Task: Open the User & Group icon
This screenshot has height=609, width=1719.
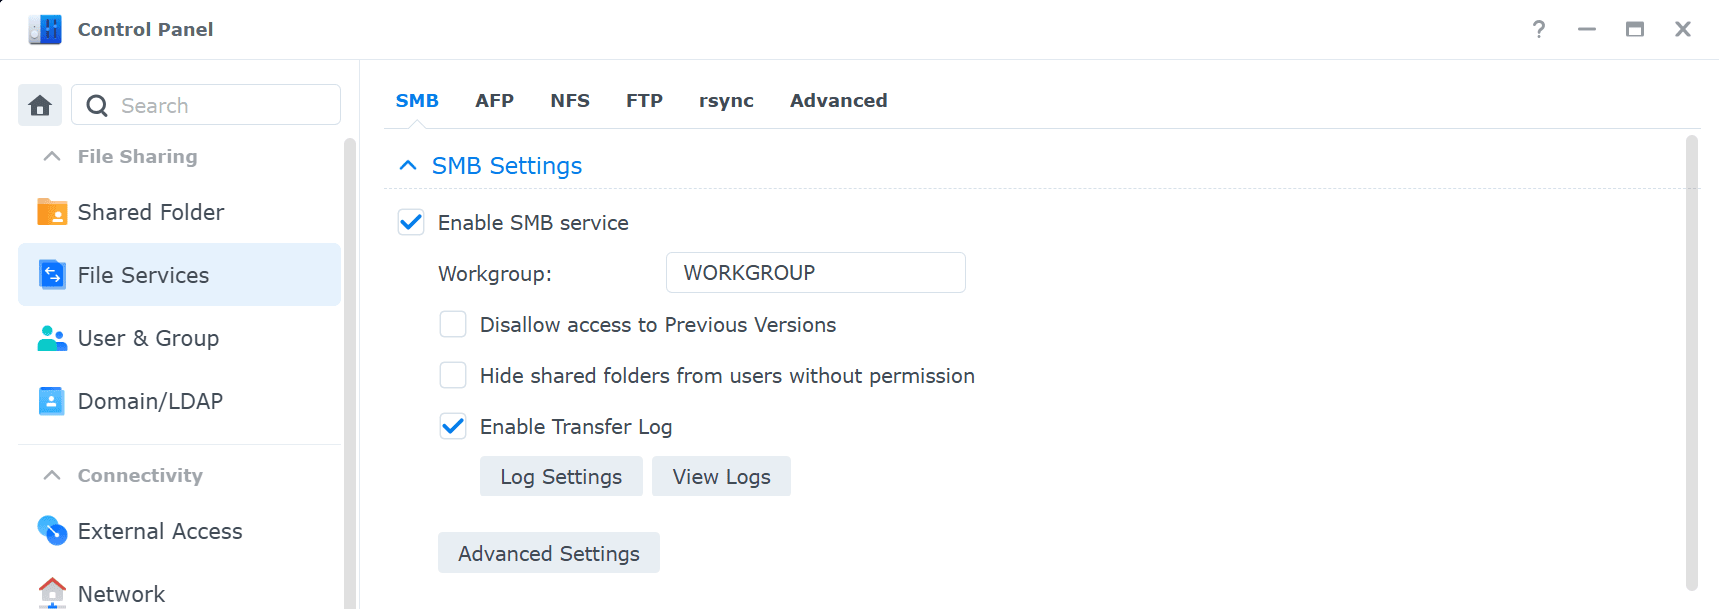Action: point(52,338)
